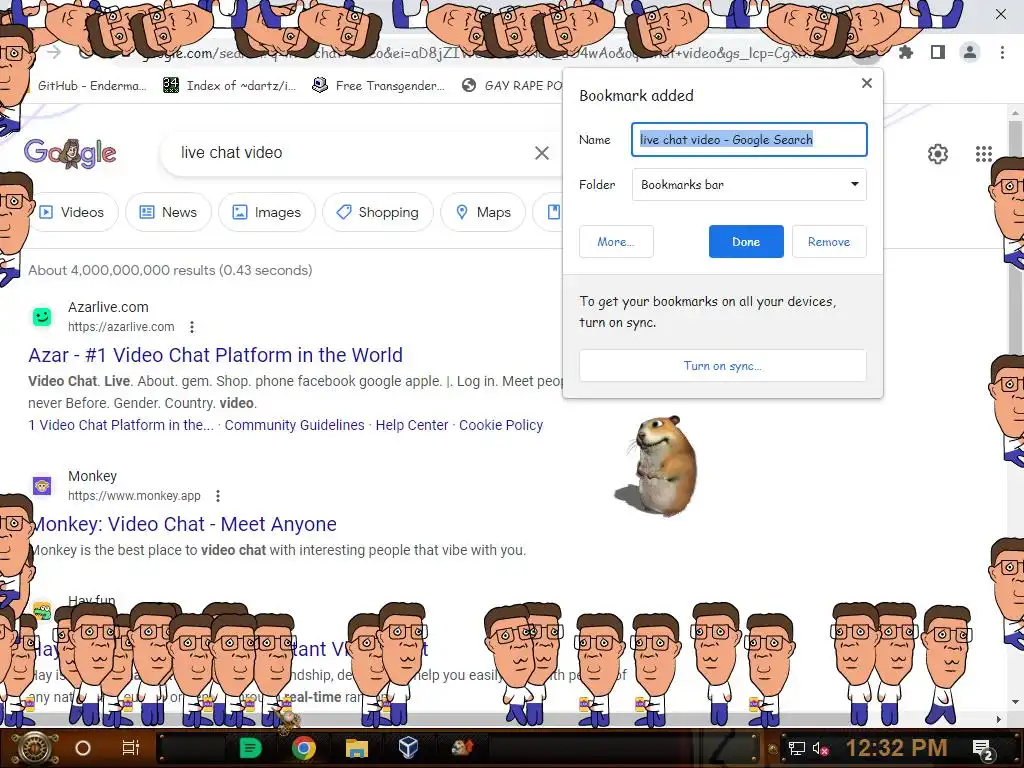
Task: Open Chrome three-dot menu
Action: 1002,52
